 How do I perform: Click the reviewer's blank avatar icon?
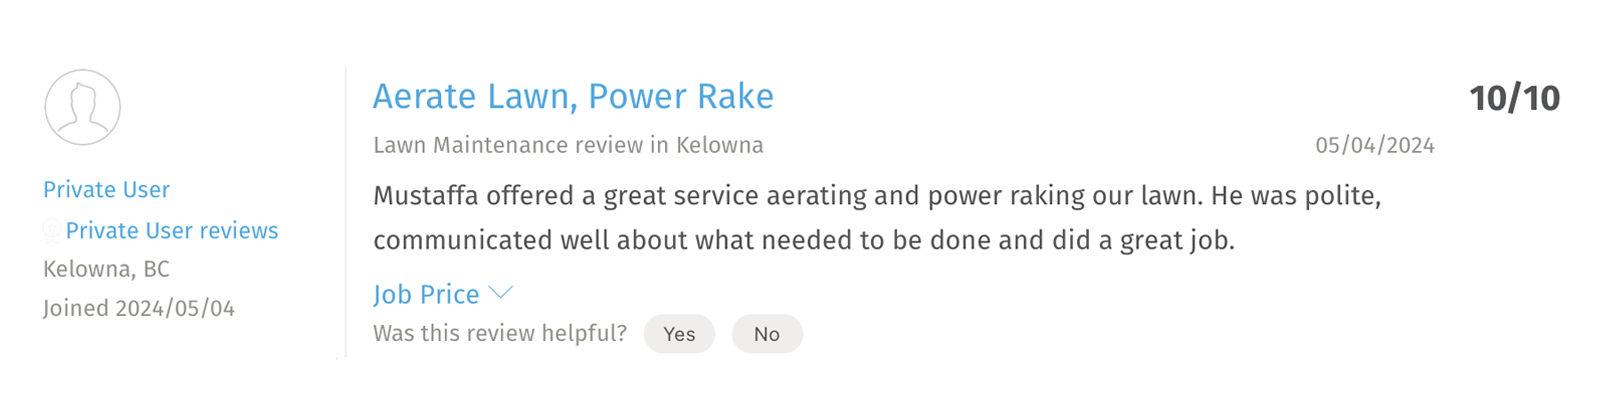click(x=83, y=107)
